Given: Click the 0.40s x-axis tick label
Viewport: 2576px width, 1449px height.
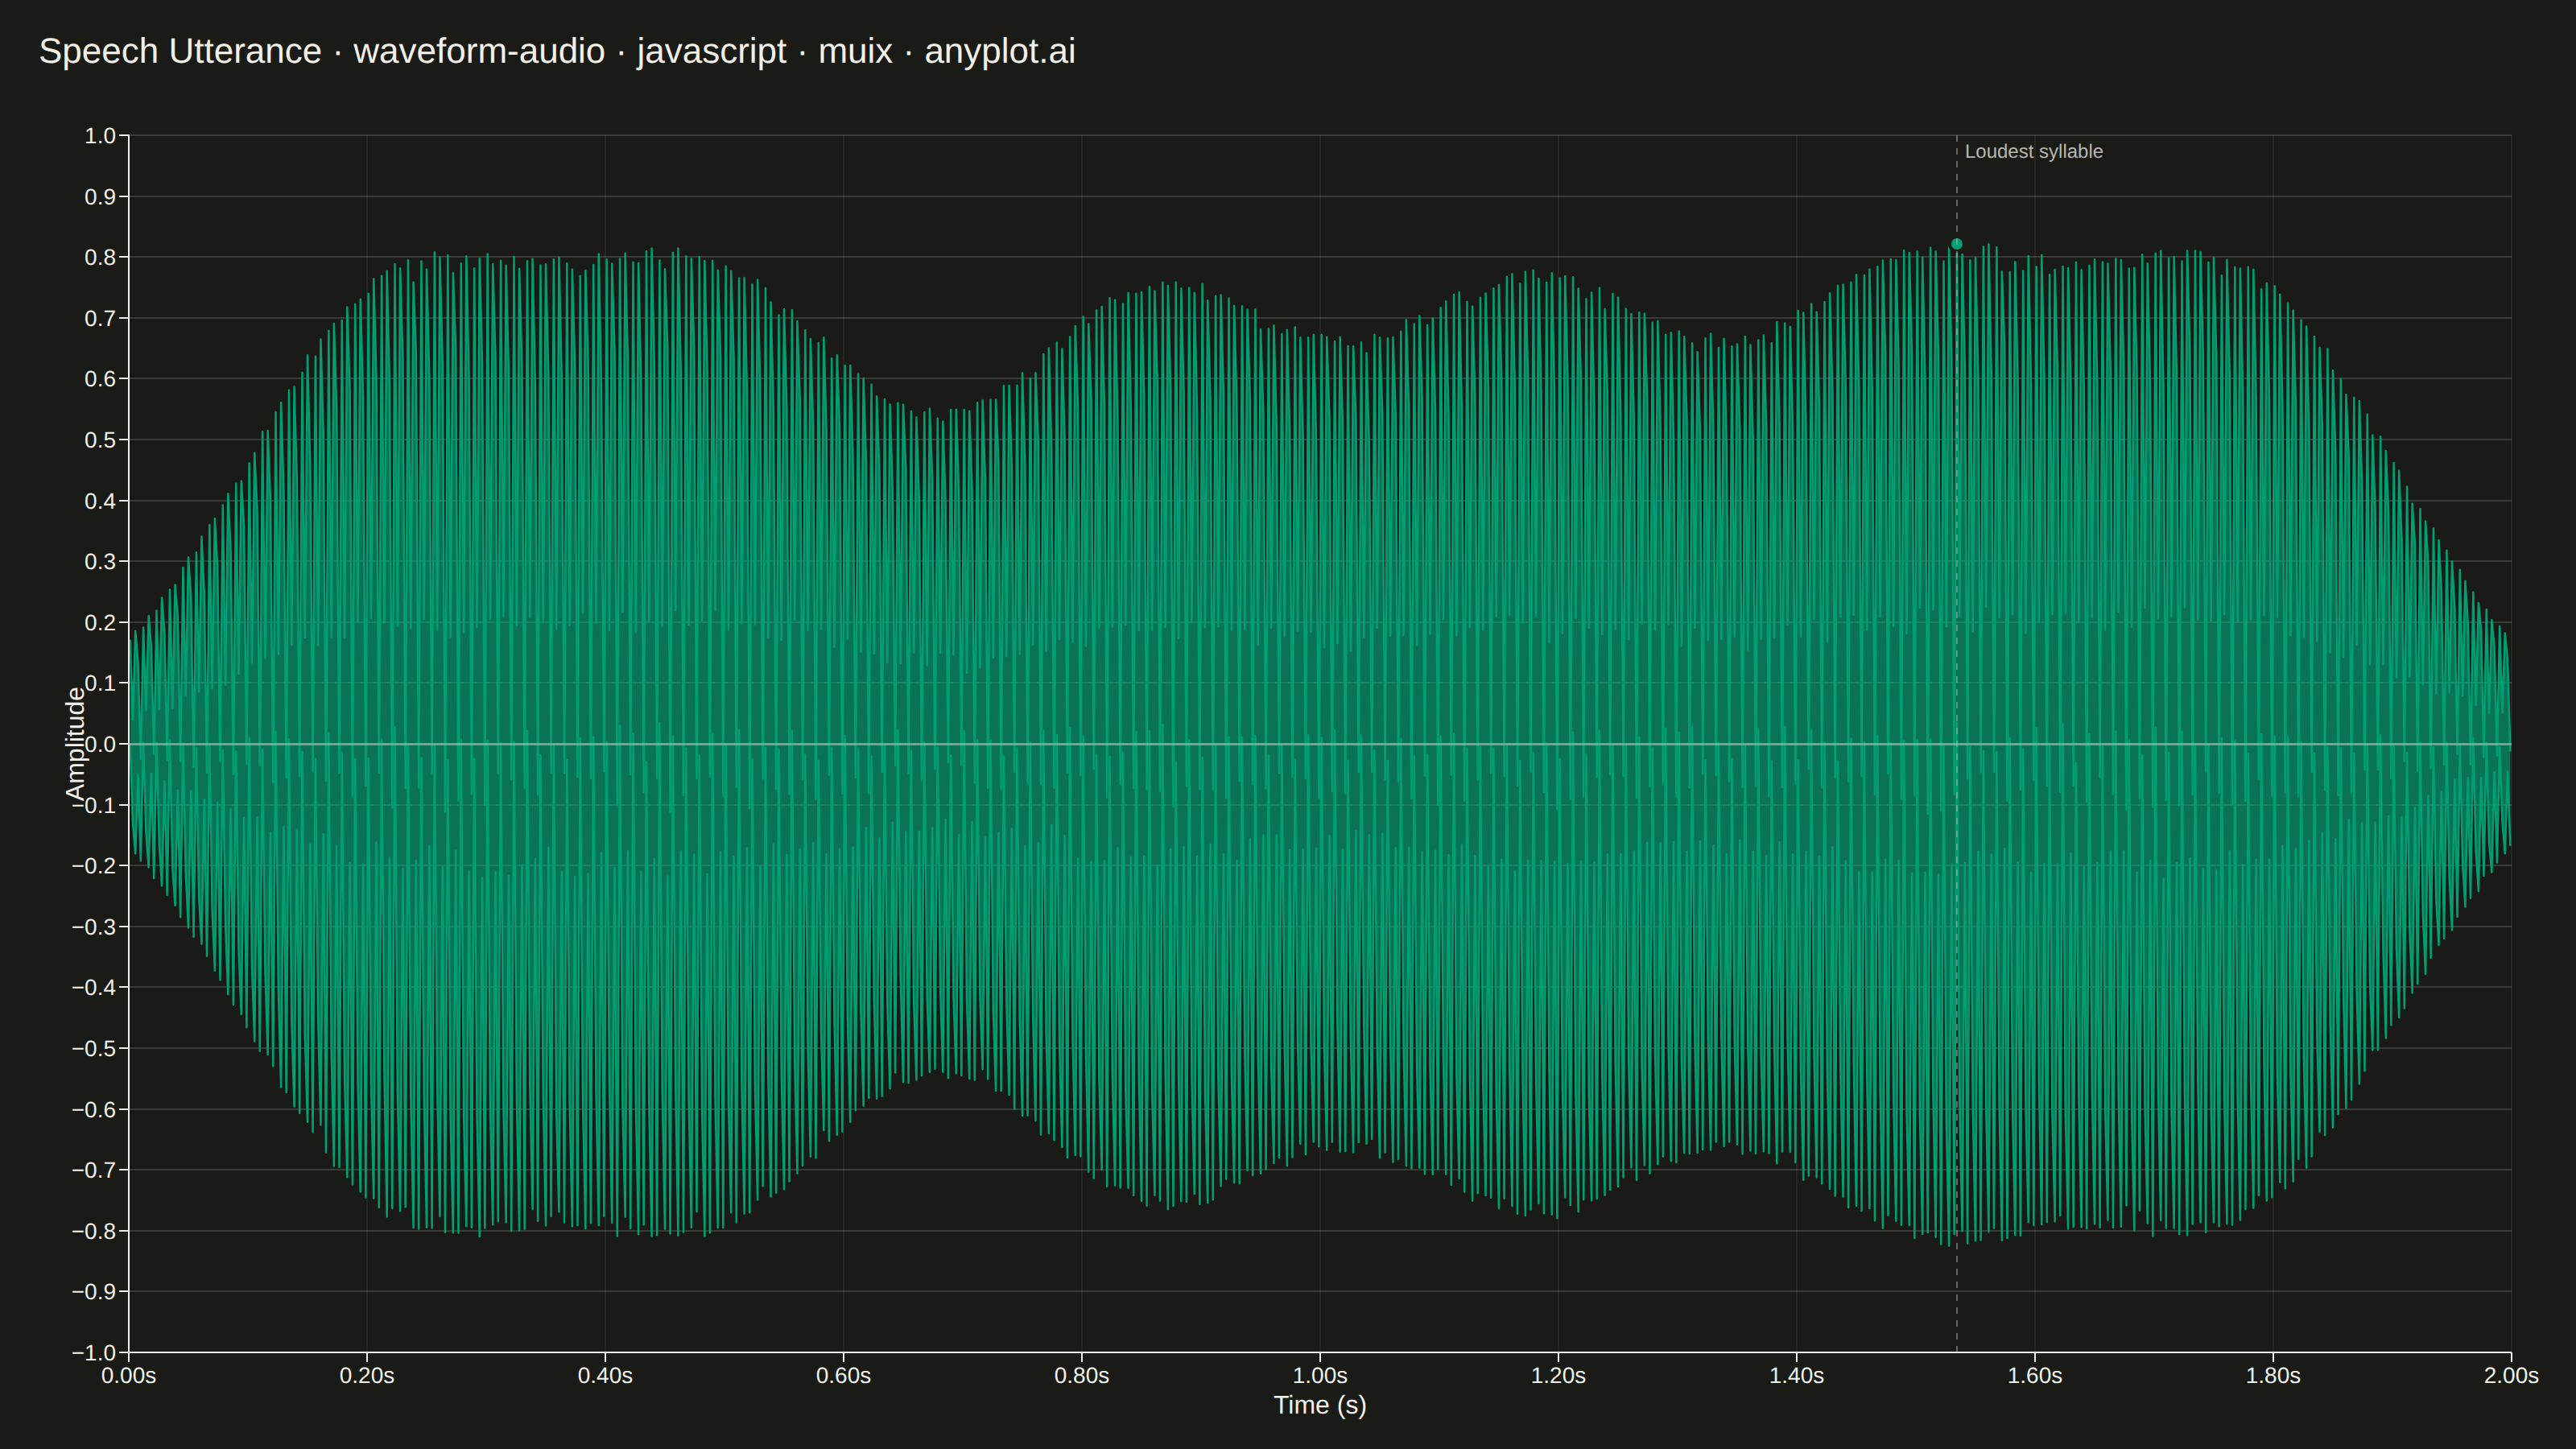Looking at the screenshot, I should (605, 1376).
